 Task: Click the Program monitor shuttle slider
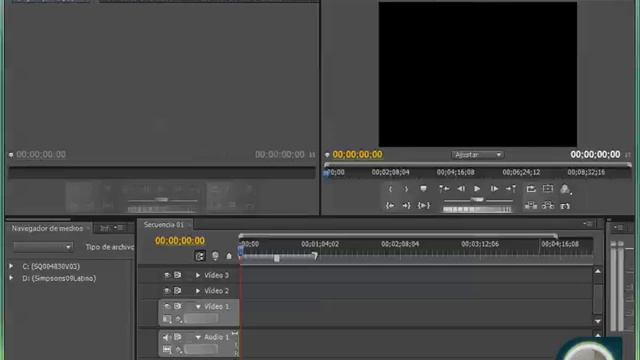point(478,200)
